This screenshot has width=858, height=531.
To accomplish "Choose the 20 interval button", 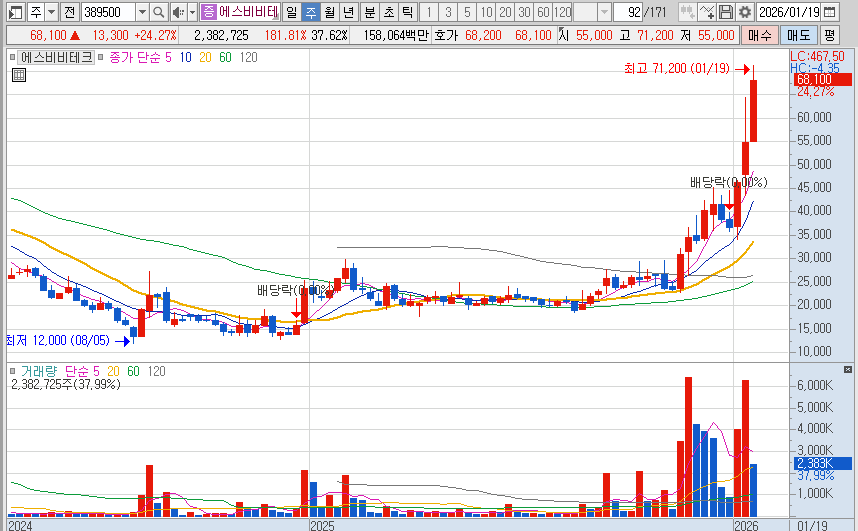I will click(x=506, y=11).
